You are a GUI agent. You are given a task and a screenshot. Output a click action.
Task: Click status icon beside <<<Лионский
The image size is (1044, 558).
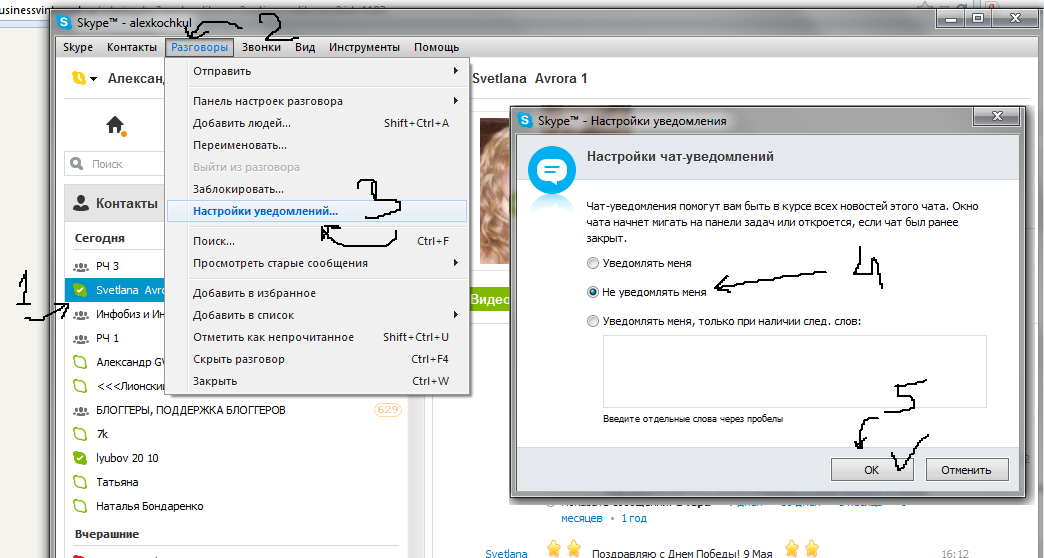pyautogui.click(x=80, y=386)
